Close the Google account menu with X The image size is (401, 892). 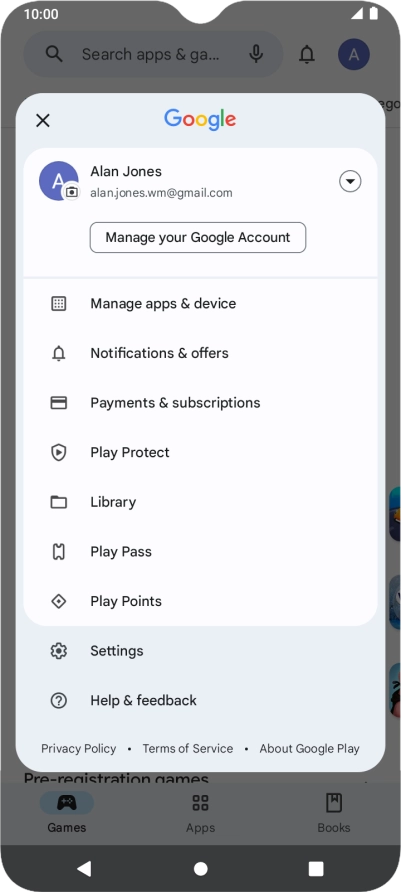pyautogui.click(x=43, y=120)
